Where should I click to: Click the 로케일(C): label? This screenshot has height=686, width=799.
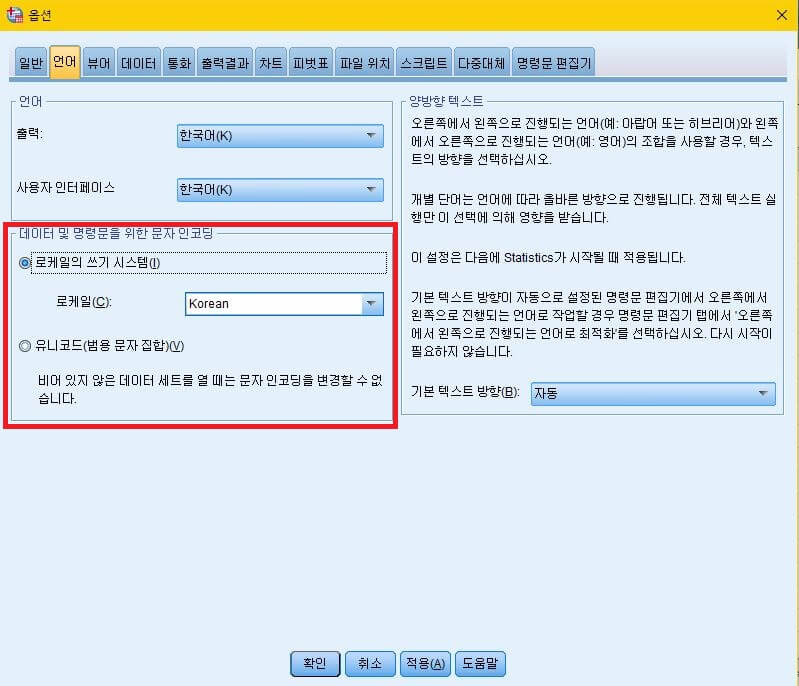click(x=84, y=302)
